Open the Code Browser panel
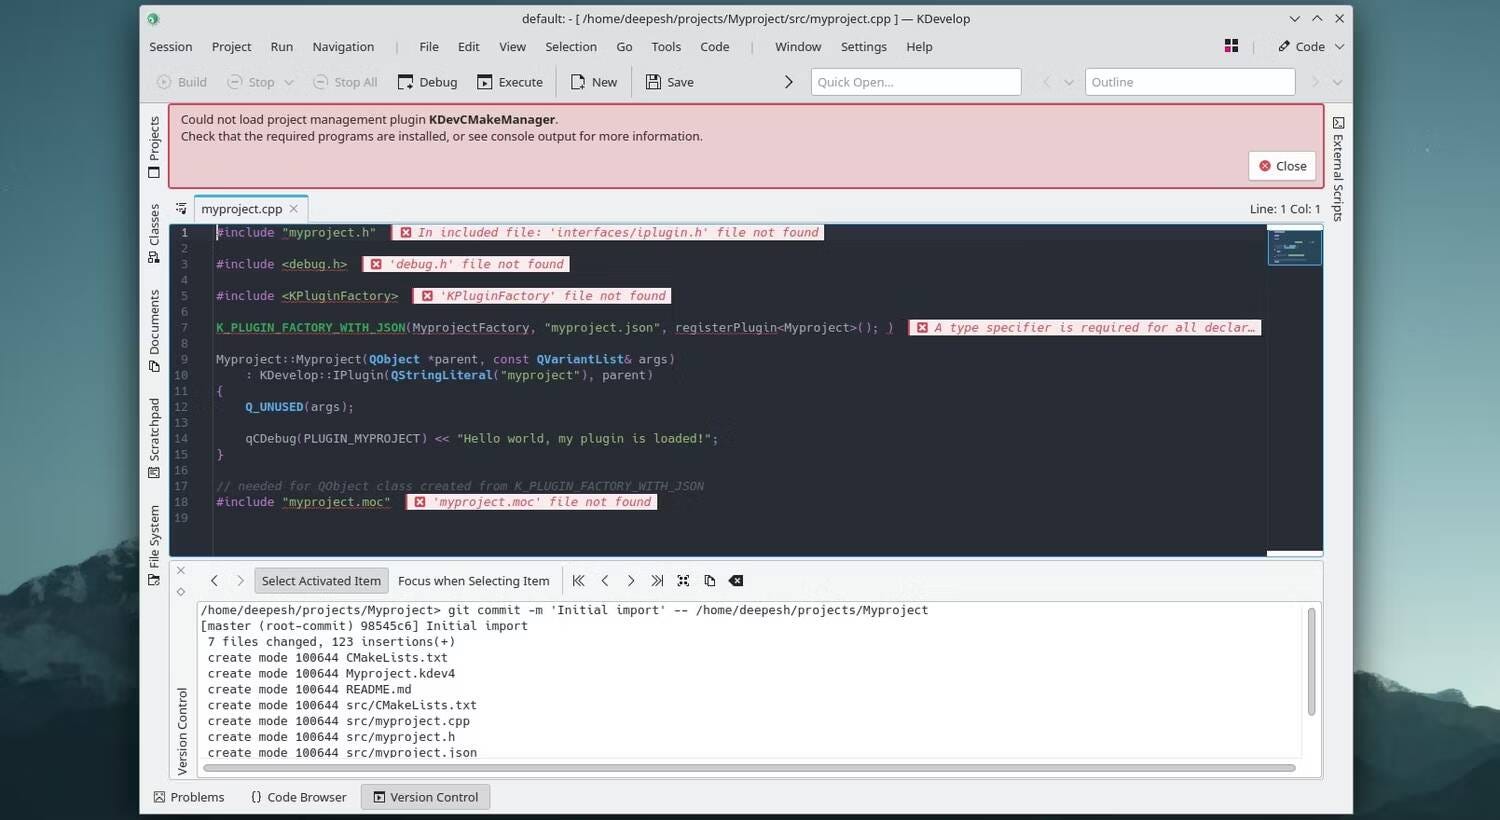The height and width of the screenshot is (820, 1500). [x=298, y=797]
